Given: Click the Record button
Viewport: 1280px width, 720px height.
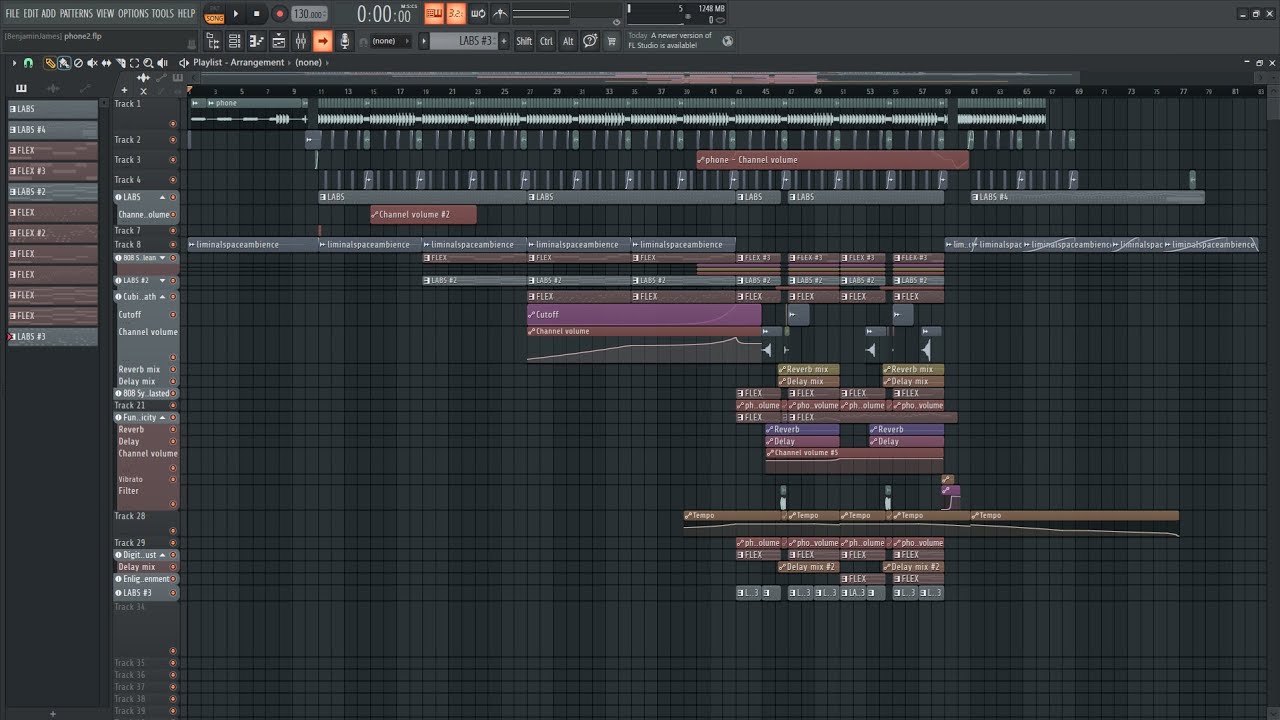Looking at the screenshot, I should [279, 14].
